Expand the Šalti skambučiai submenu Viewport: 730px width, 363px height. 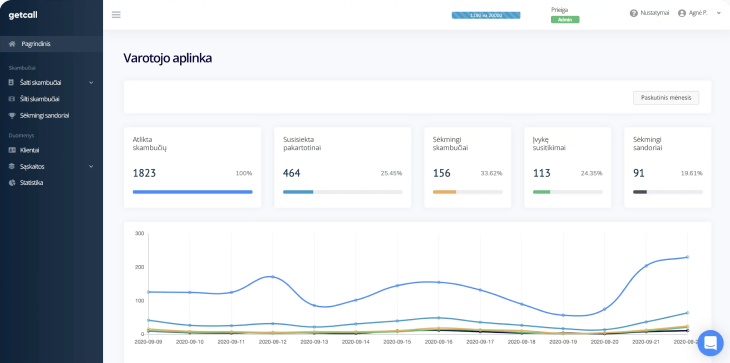click(x=91, y=82)
